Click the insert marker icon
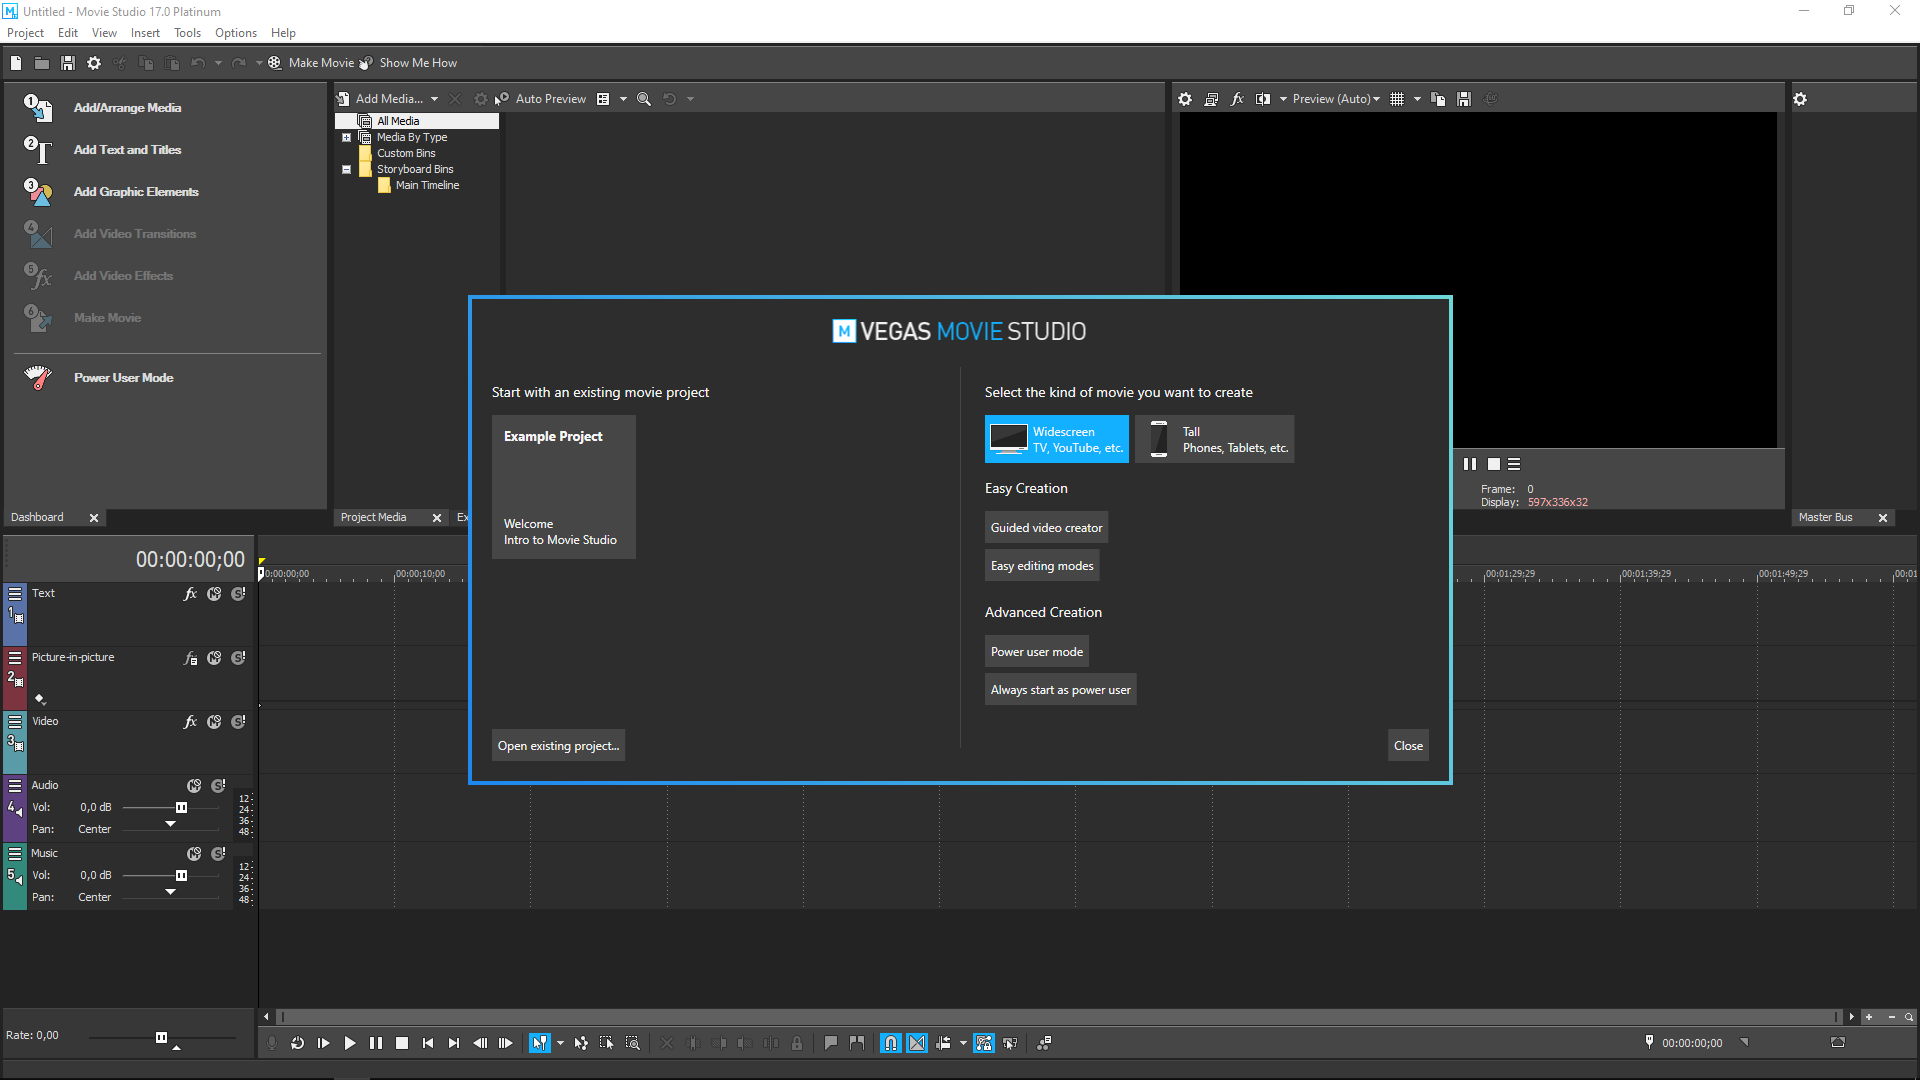The width and height of the screenshot is (1920, 1080). pyautogui.click(x=830, y=1043)
